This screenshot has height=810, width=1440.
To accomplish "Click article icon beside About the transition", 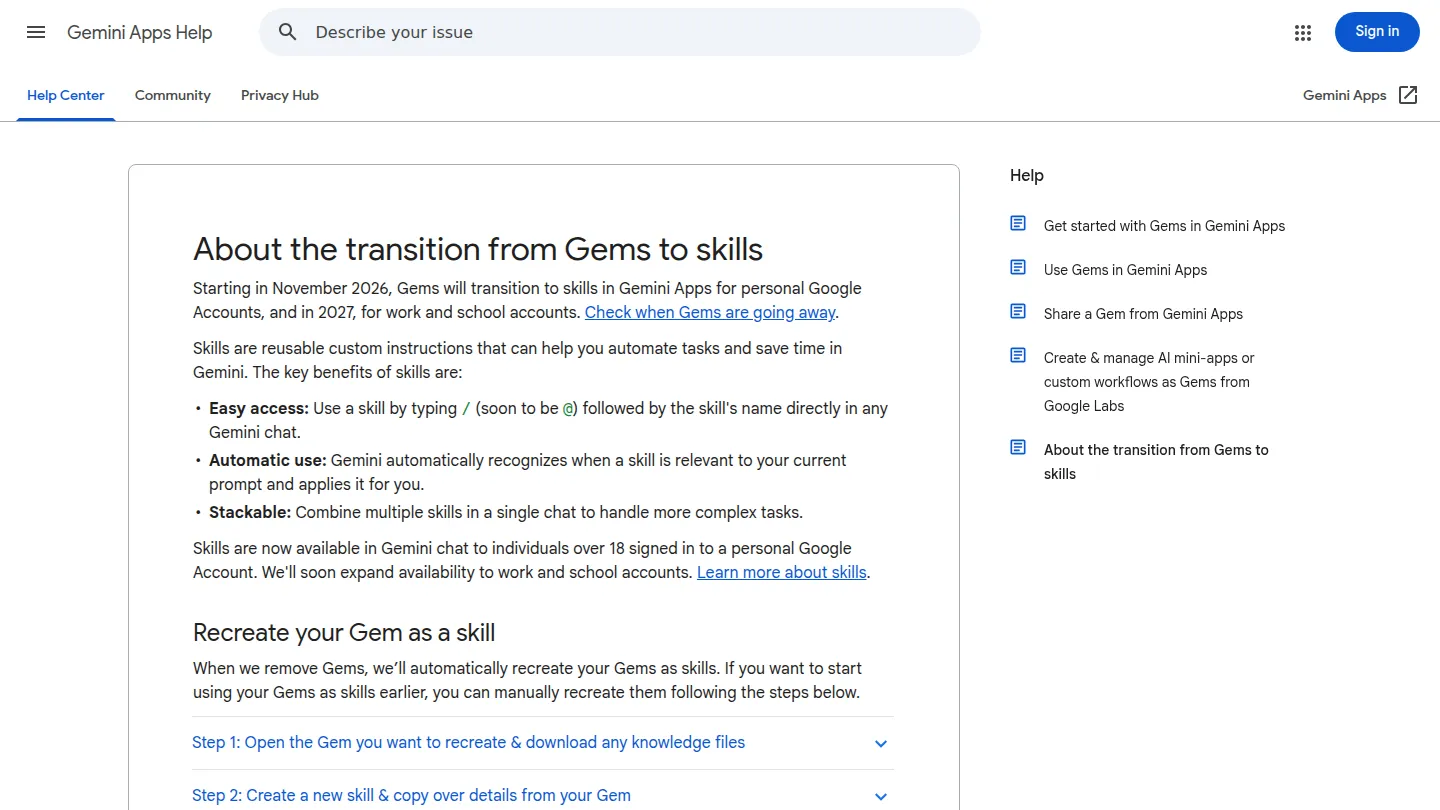I will point(1018,448).
